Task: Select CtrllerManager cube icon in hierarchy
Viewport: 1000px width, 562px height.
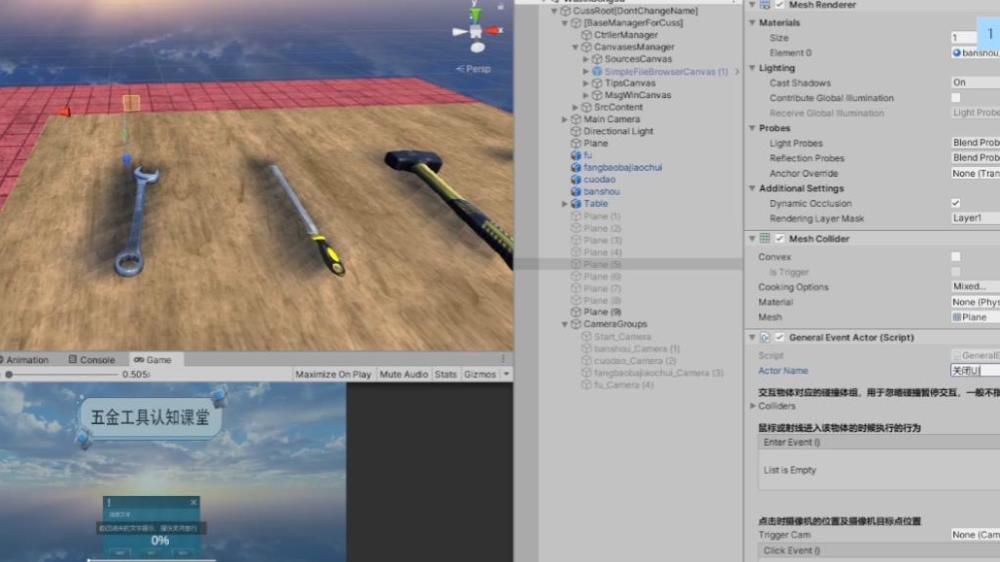Action: click(x=586, y=35)
